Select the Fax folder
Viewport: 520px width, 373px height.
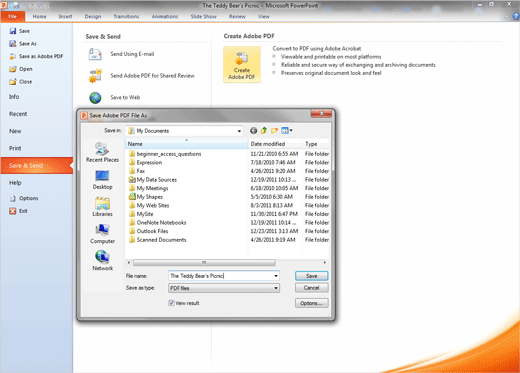pyautogui.click(x=137, y=171)
